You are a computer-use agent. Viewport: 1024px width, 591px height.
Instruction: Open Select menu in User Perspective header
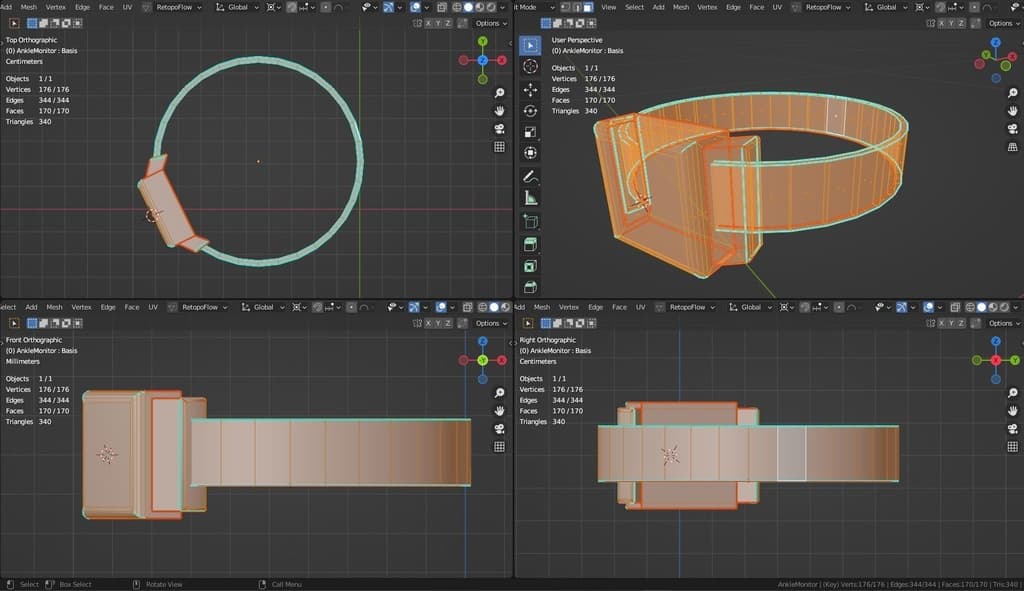(634, 7)
